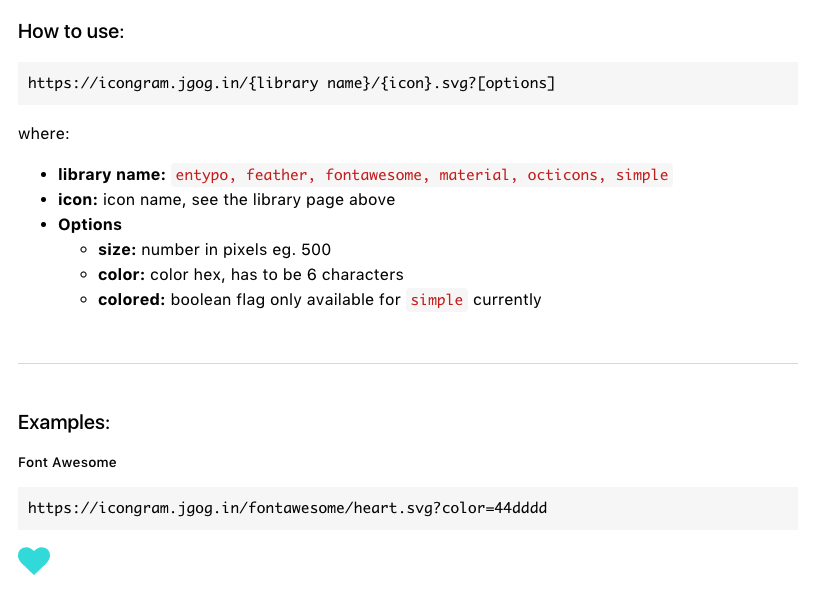Click the 'colored:' option label
The height and width of the screenshot is (600, 820).
click(132, 300)
